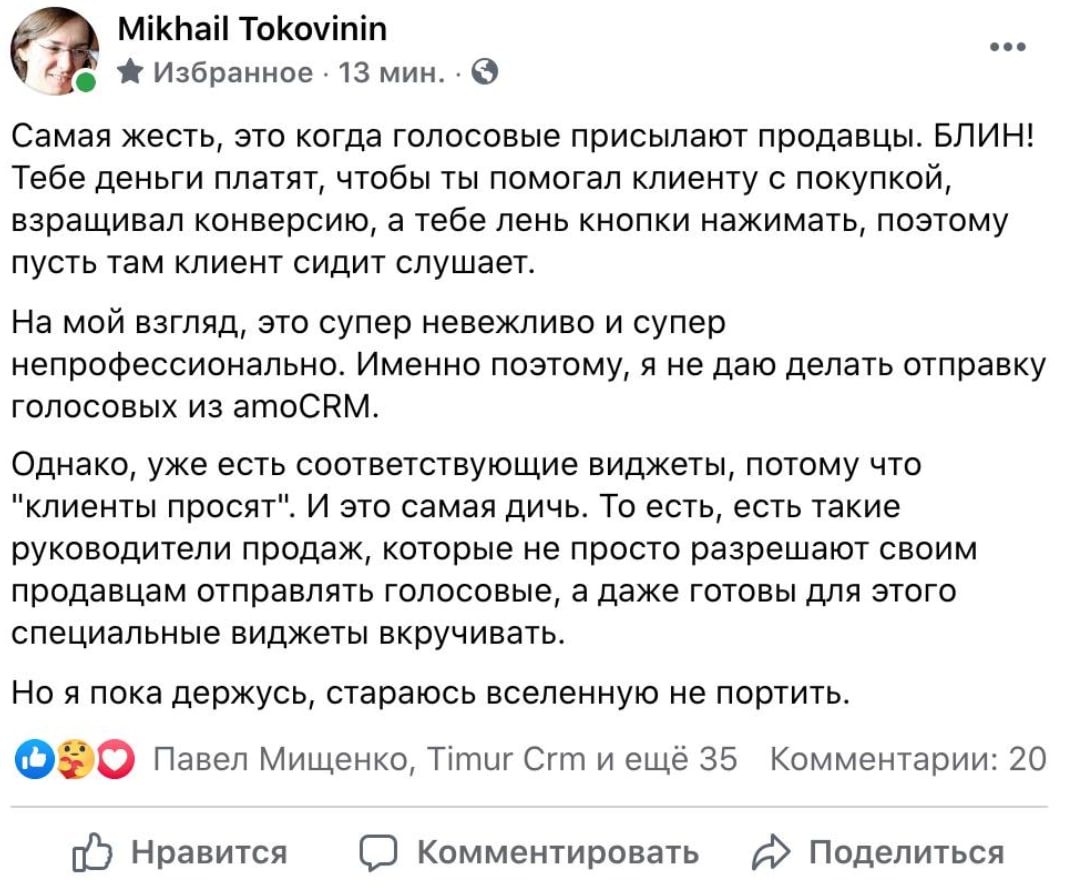Viewport: 1069px width, 888px height.
Task: Click the last line starting Но я пока держусь
Action: [x=430, y=692]
